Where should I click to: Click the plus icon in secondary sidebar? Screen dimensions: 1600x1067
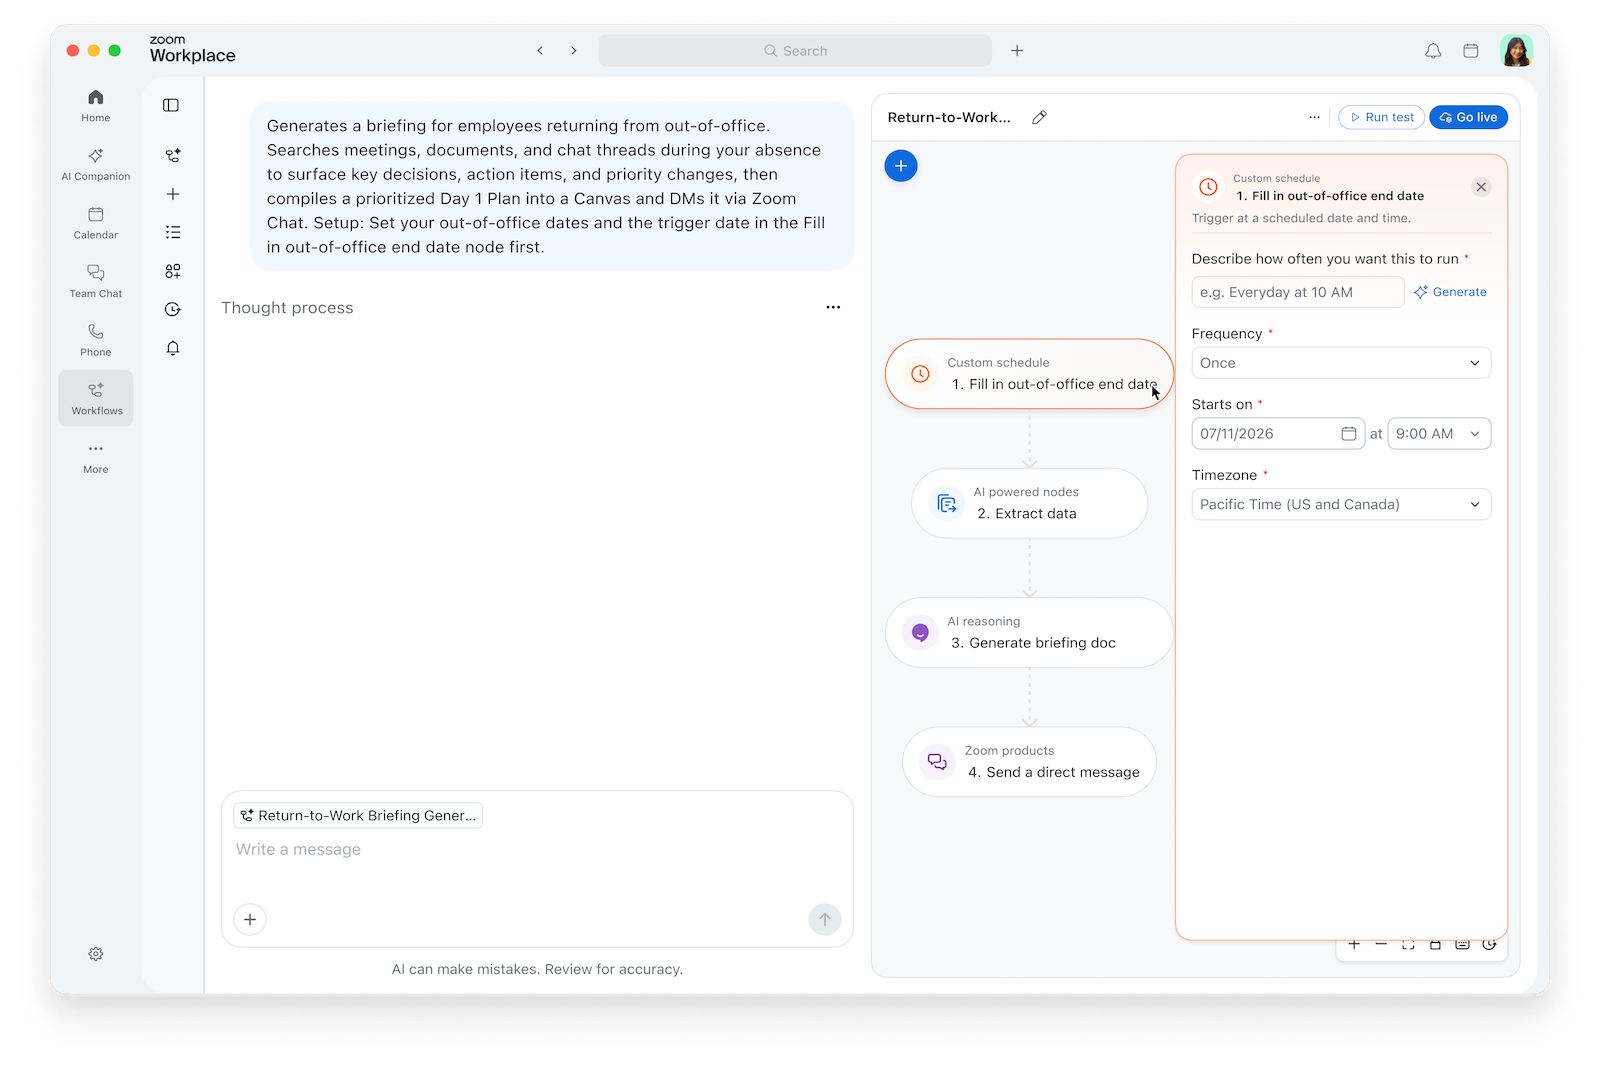[173, 194]
